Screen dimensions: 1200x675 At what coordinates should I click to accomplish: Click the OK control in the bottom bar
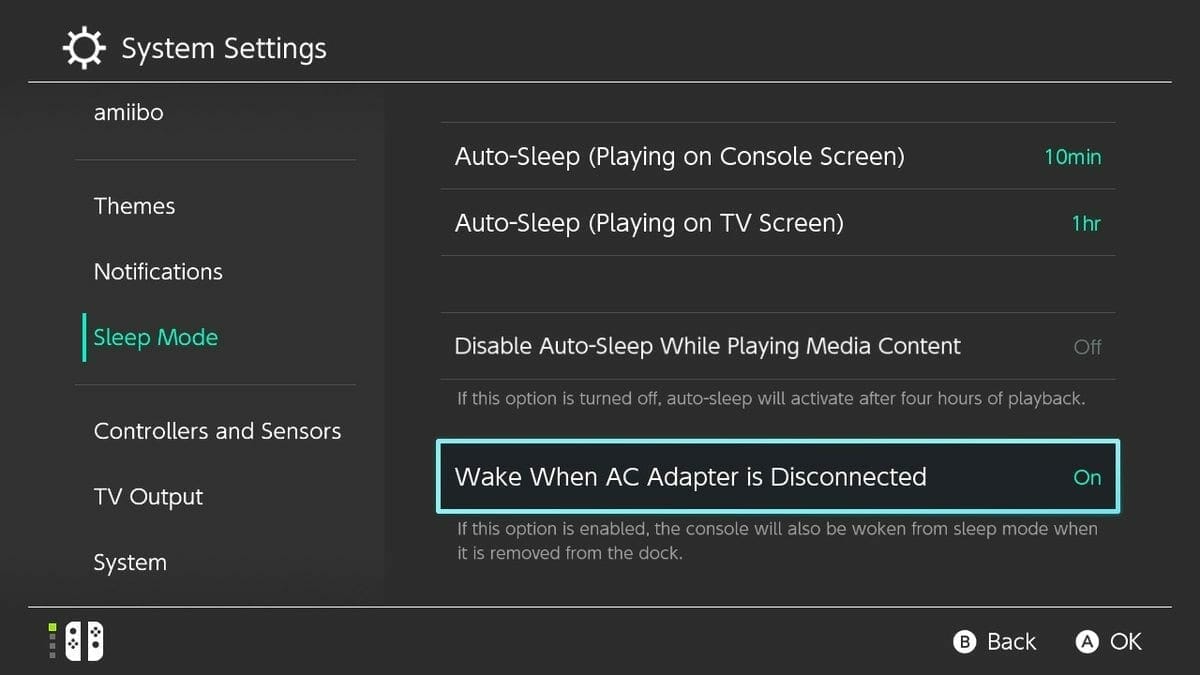1108,641
